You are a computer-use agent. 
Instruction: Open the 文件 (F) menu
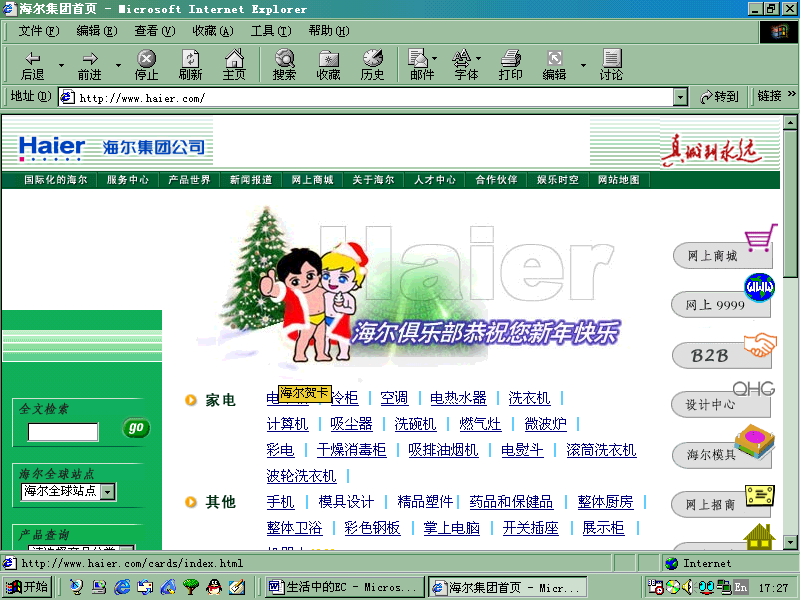click(39, 31)
